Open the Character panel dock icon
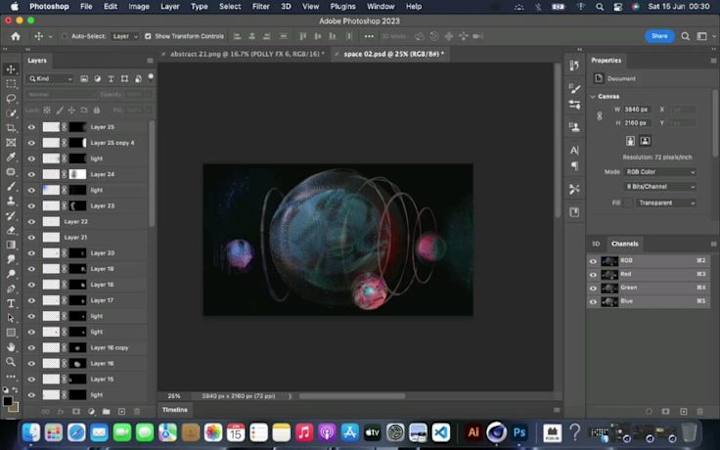 574,150
